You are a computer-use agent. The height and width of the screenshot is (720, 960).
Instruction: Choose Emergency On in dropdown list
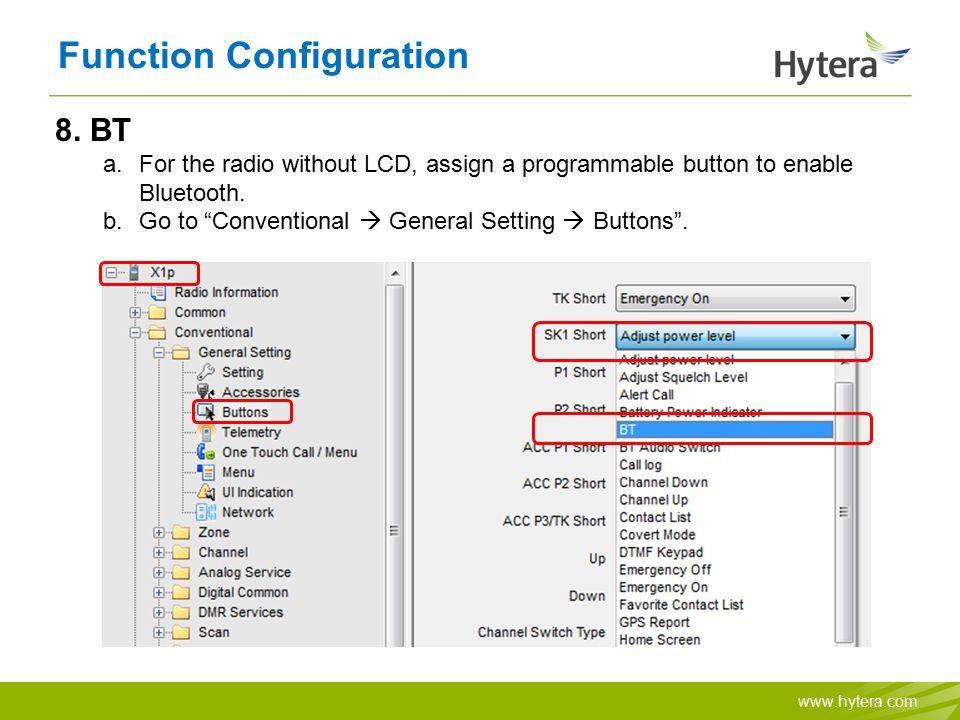point(663,588)
